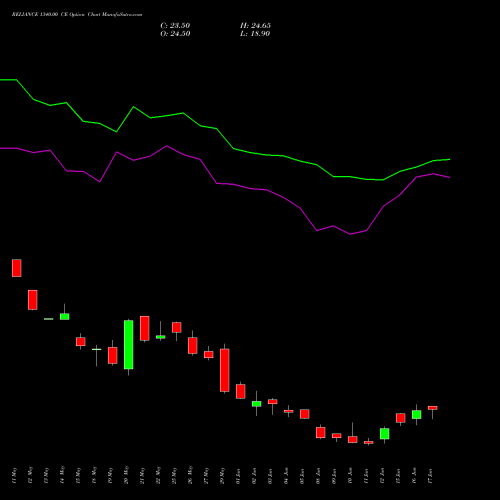Viewport: 500px width, 500px height.
Task: Click the green candle for 14 May
Action: [x=65, y=316]
